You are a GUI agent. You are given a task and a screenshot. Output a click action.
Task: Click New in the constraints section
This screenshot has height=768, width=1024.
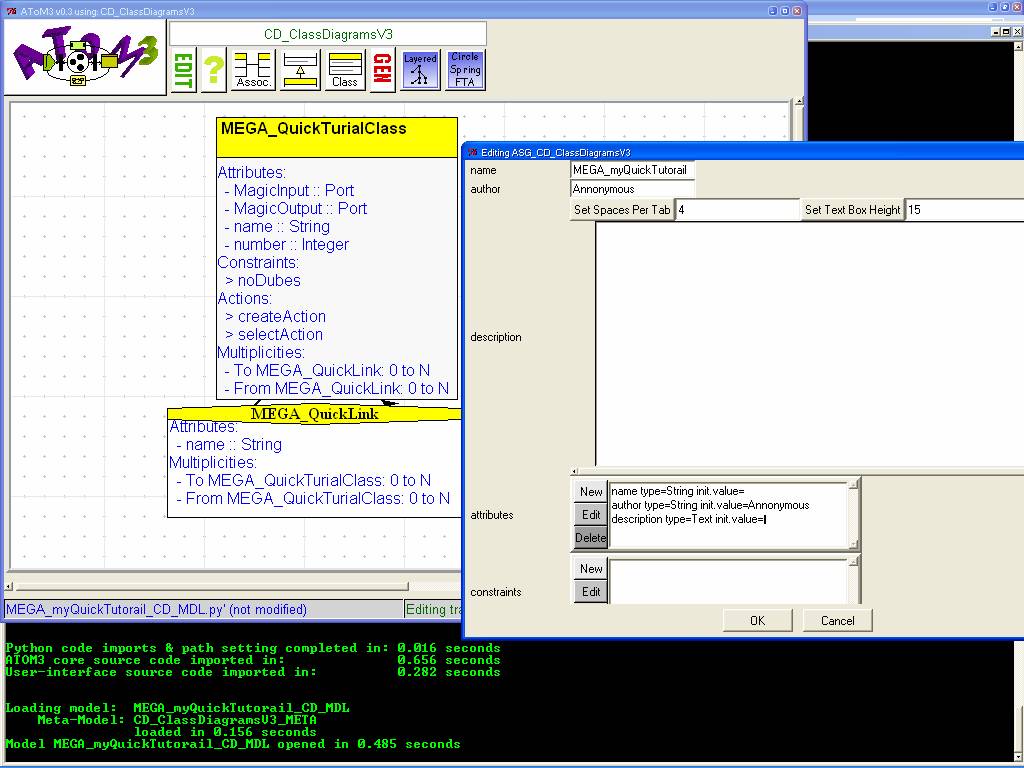pos(591,569)
